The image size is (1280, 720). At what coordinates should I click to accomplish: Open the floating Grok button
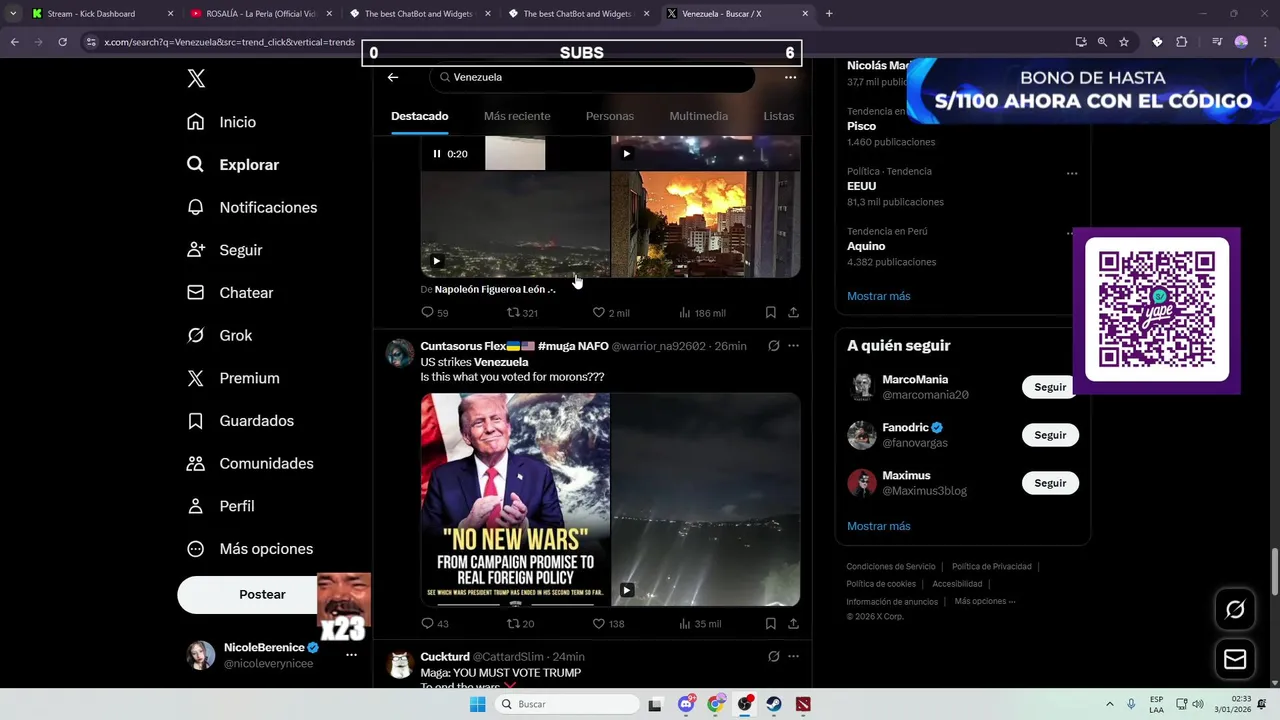coord(1235,609)
